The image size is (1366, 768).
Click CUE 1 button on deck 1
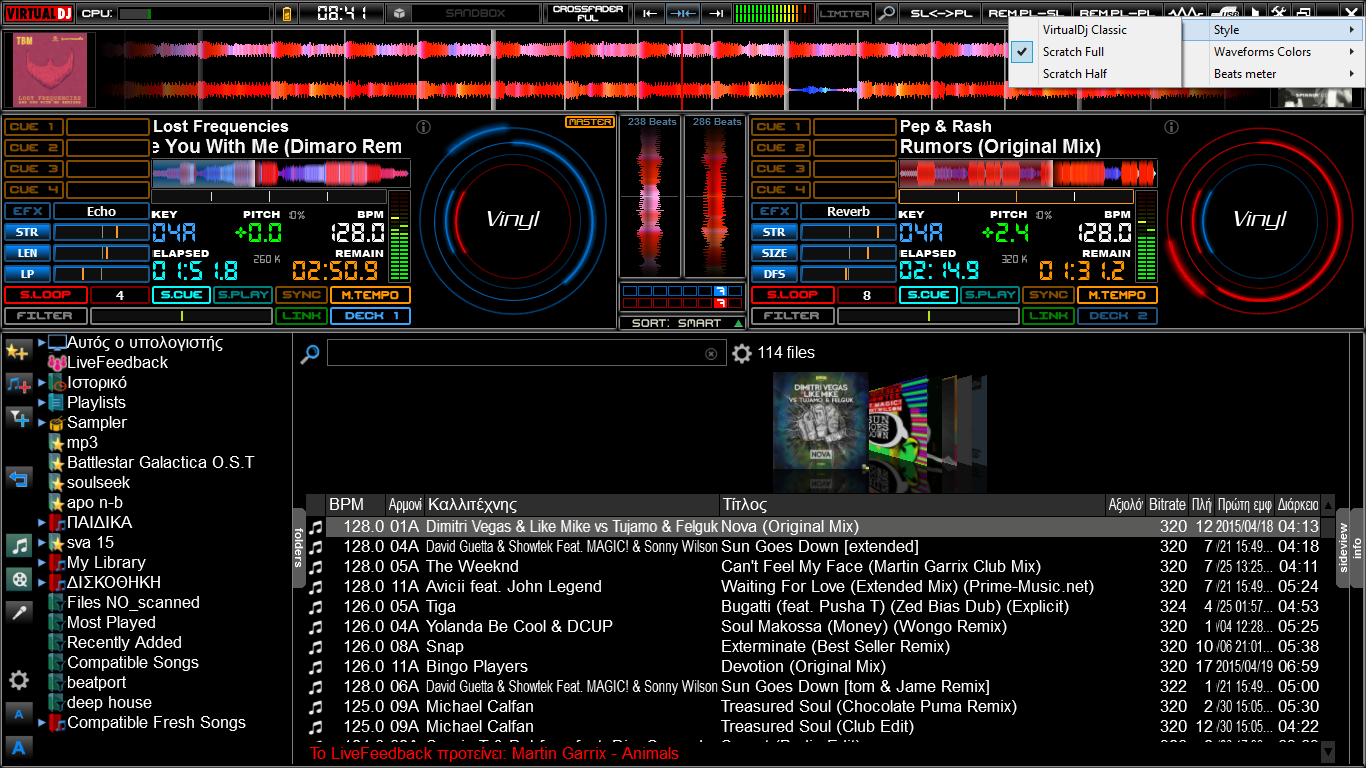tap(34, 127)
